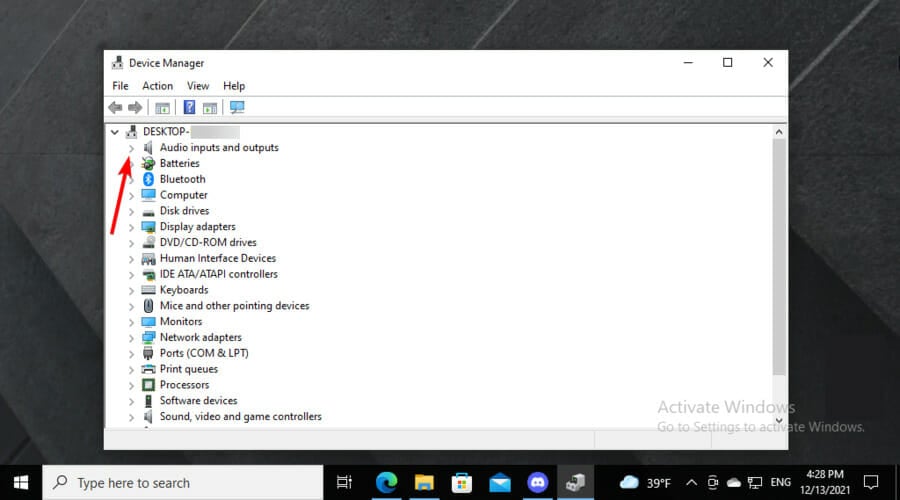The image size is (900, 500).
Task: Open the Windows Start menu
Action: point(21,483)
